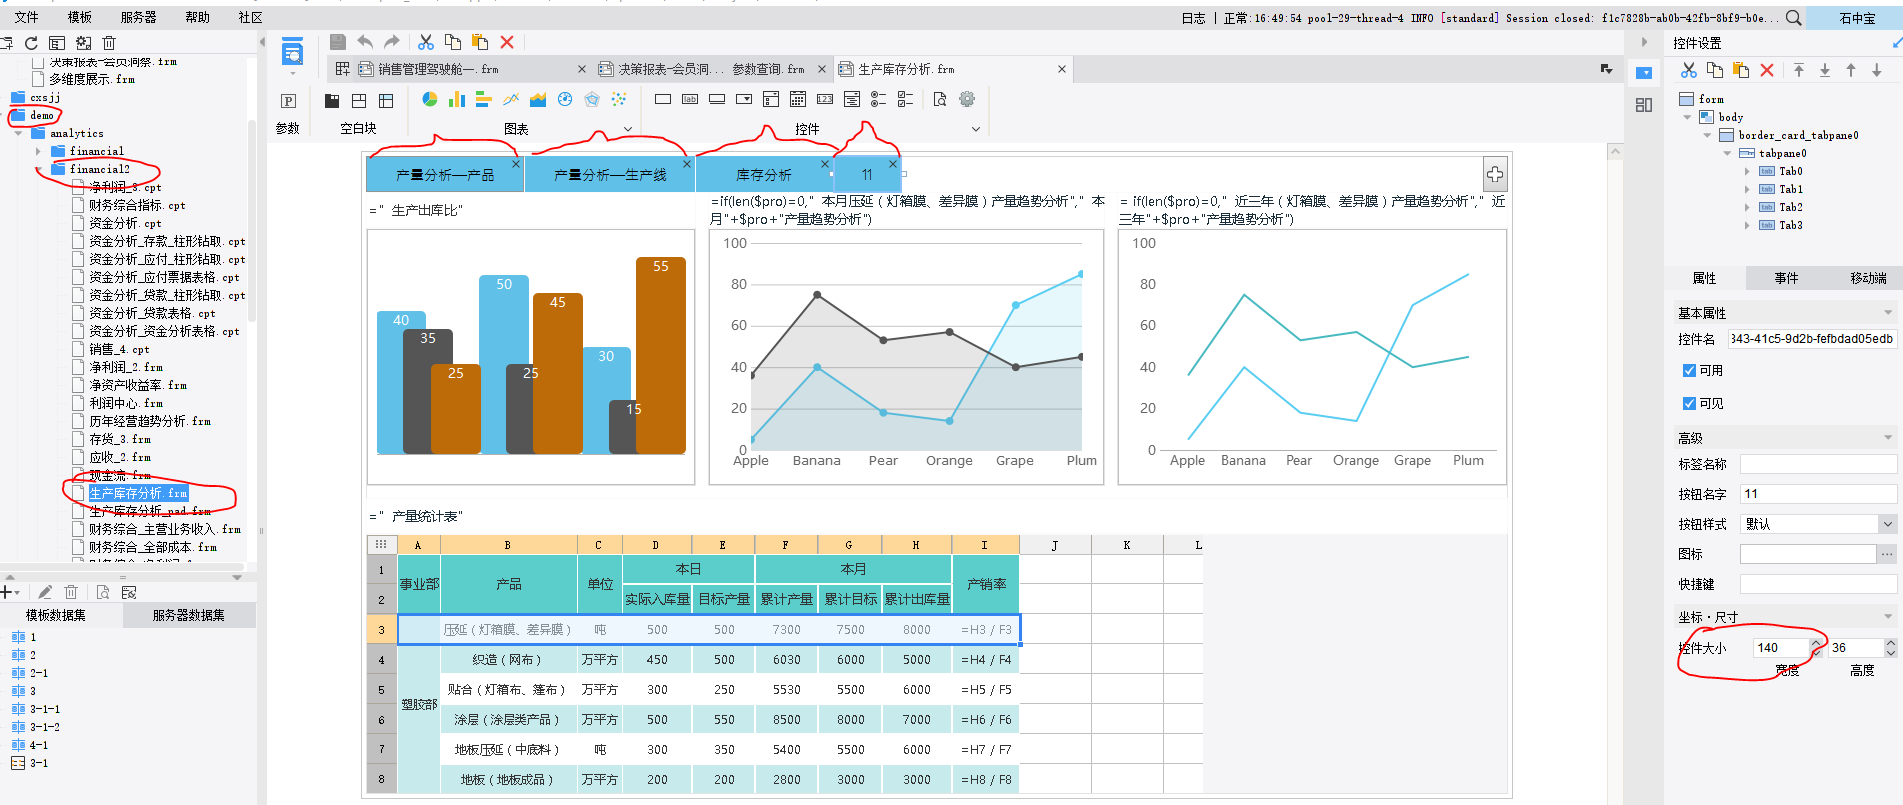Cut selection using main toolbar scissors
The width and height of the screenshot is (1903, 805).
pyautogui.click(x=426, y=42)
